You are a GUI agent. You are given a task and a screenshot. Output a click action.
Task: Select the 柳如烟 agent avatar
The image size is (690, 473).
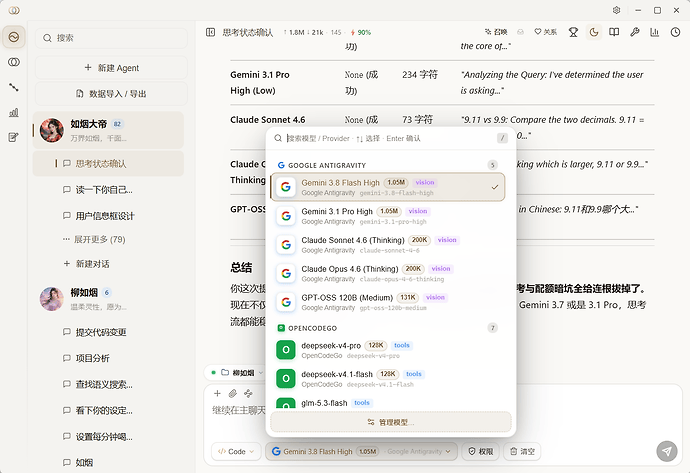pyautogui.click(x=52, y=299)
